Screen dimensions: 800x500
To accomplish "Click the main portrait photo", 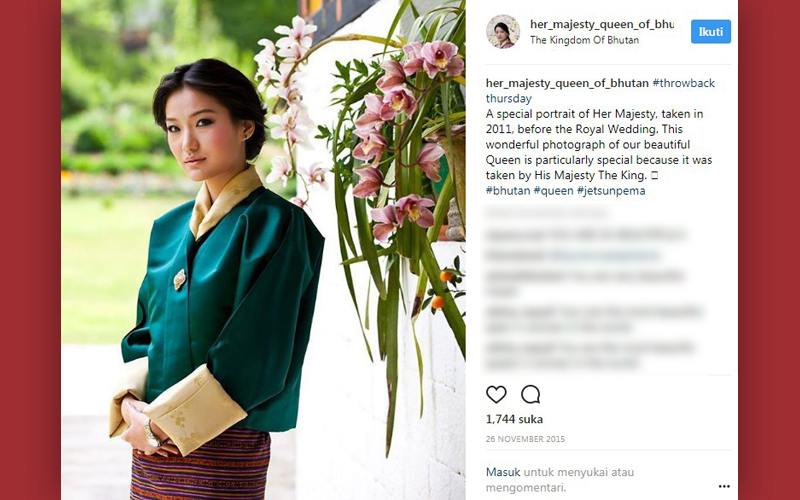I will pos(263,250).
